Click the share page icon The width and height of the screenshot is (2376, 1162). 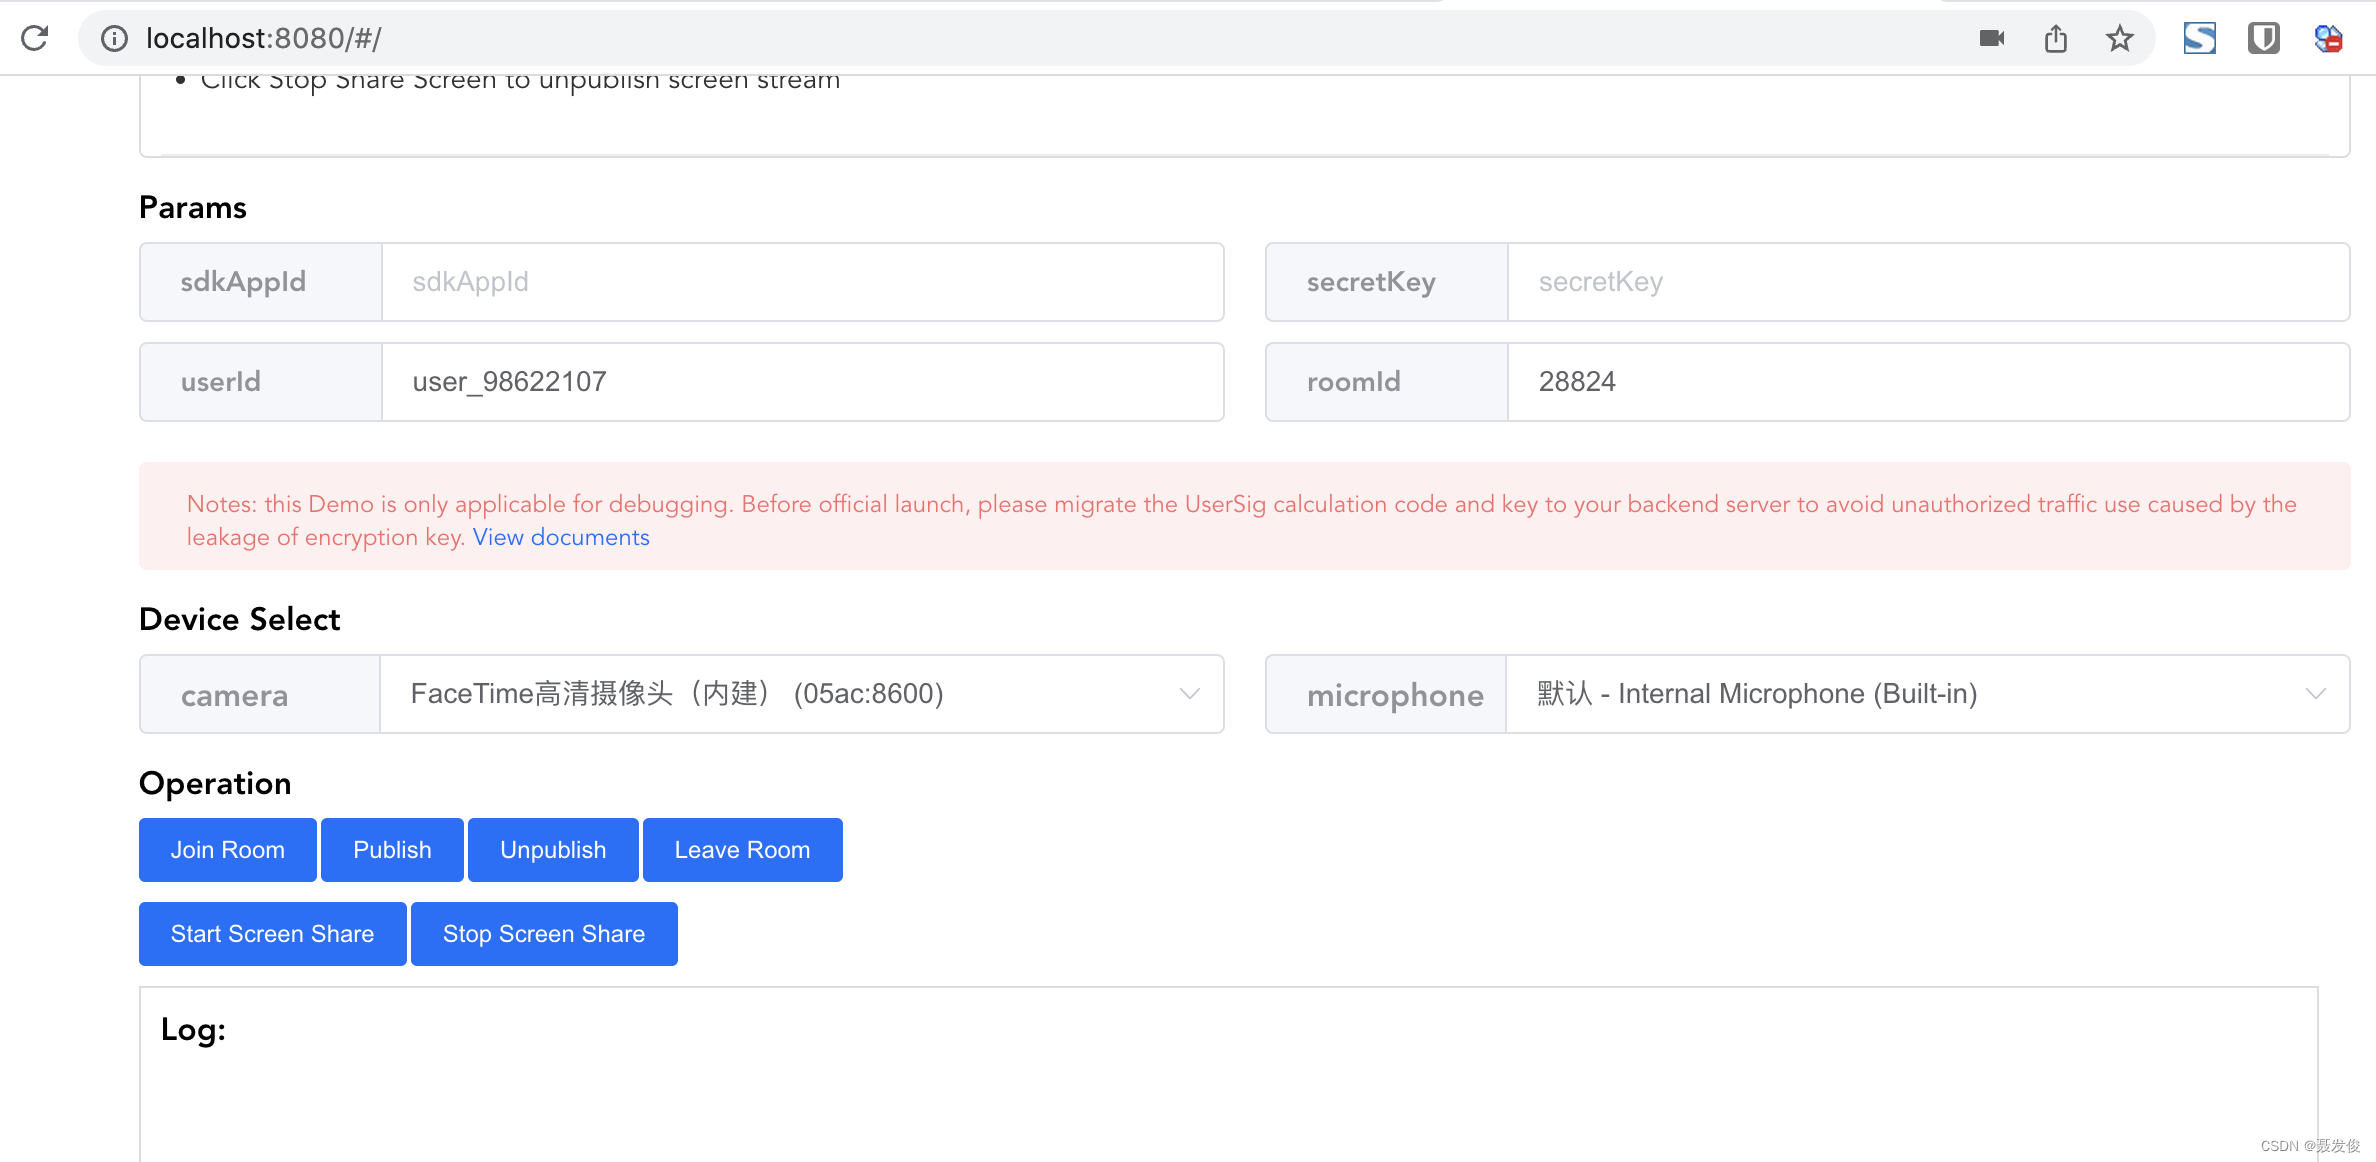click(2055, 38)
